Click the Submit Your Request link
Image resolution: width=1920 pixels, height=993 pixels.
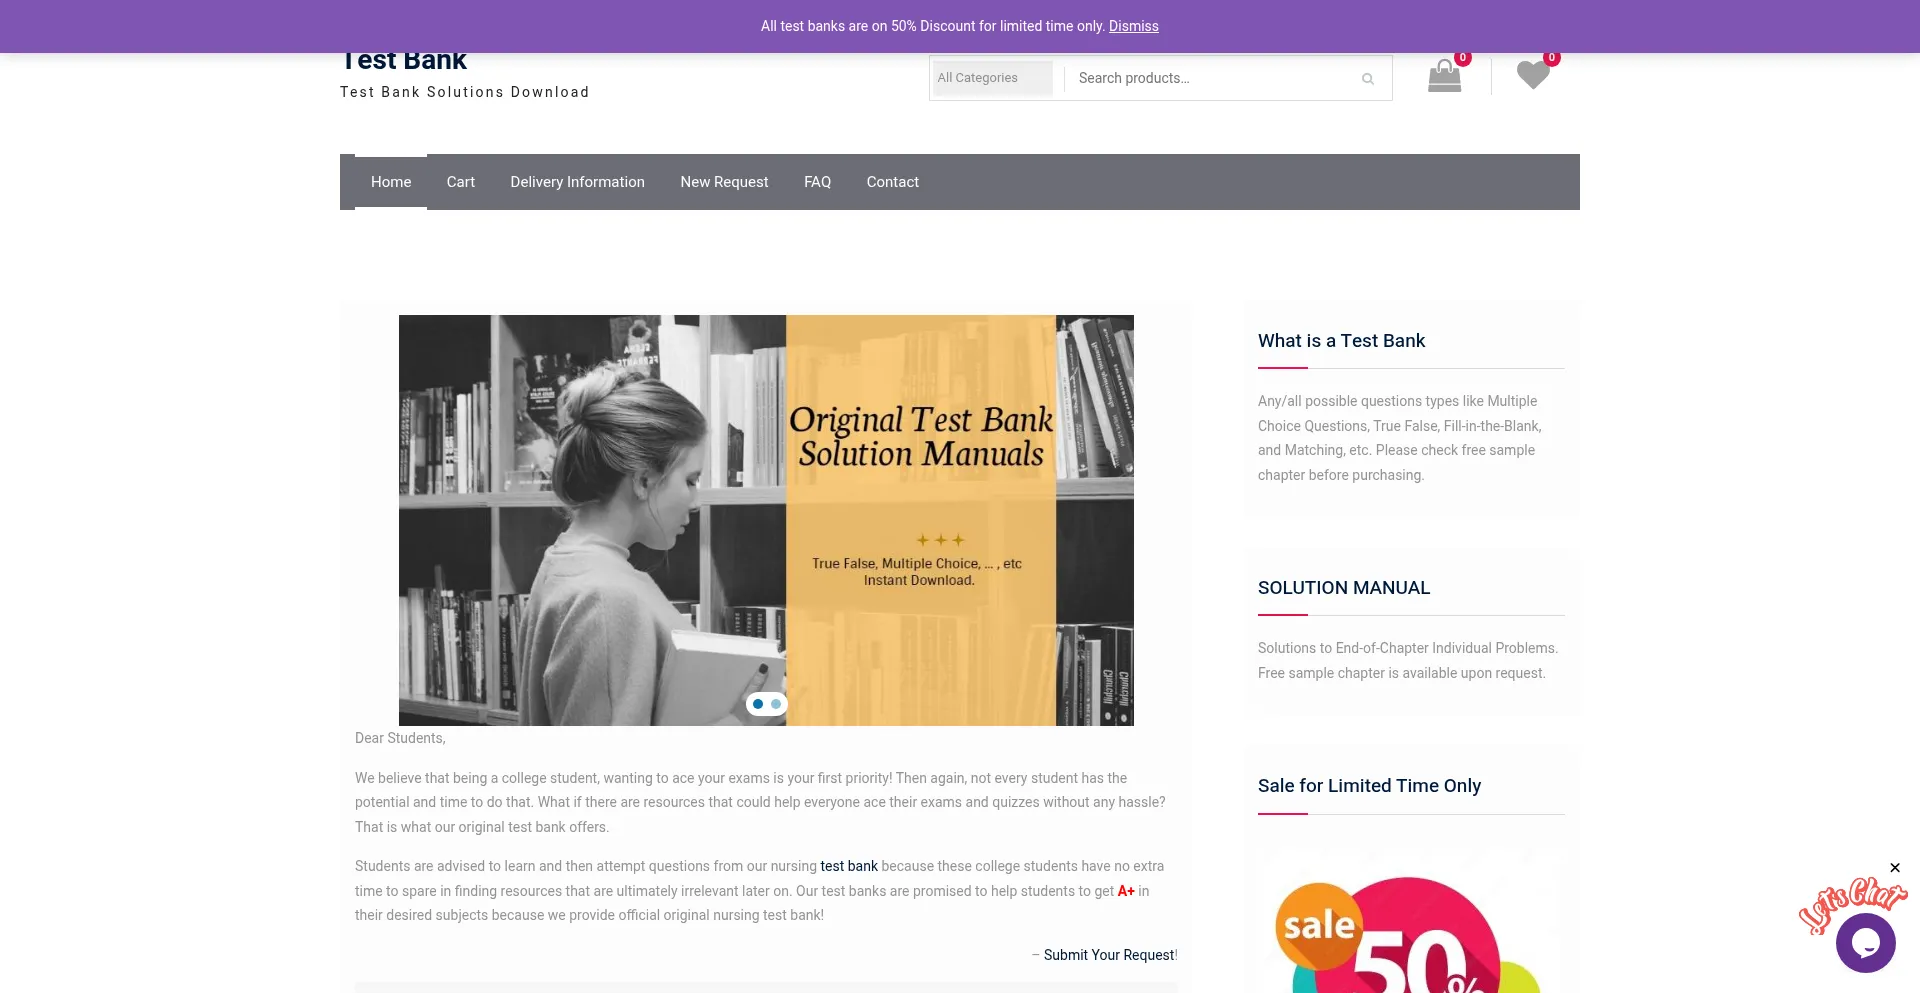[x=1109, y=955]
